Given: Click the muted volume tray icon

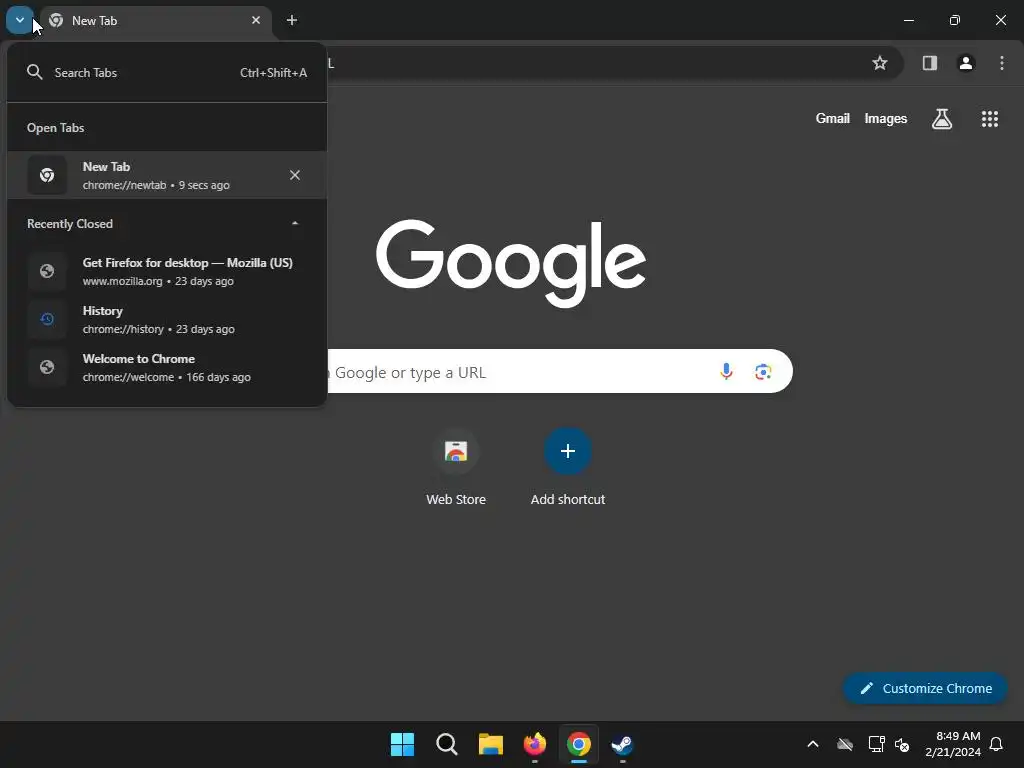Looking at the screenshot, I should [902, 744].
